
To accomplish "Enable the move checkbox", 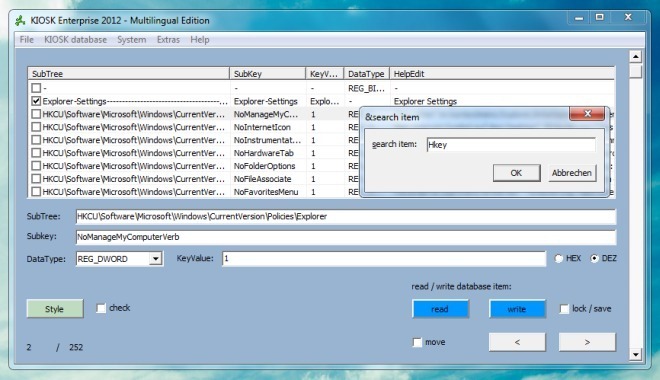I will click(417, 342).
